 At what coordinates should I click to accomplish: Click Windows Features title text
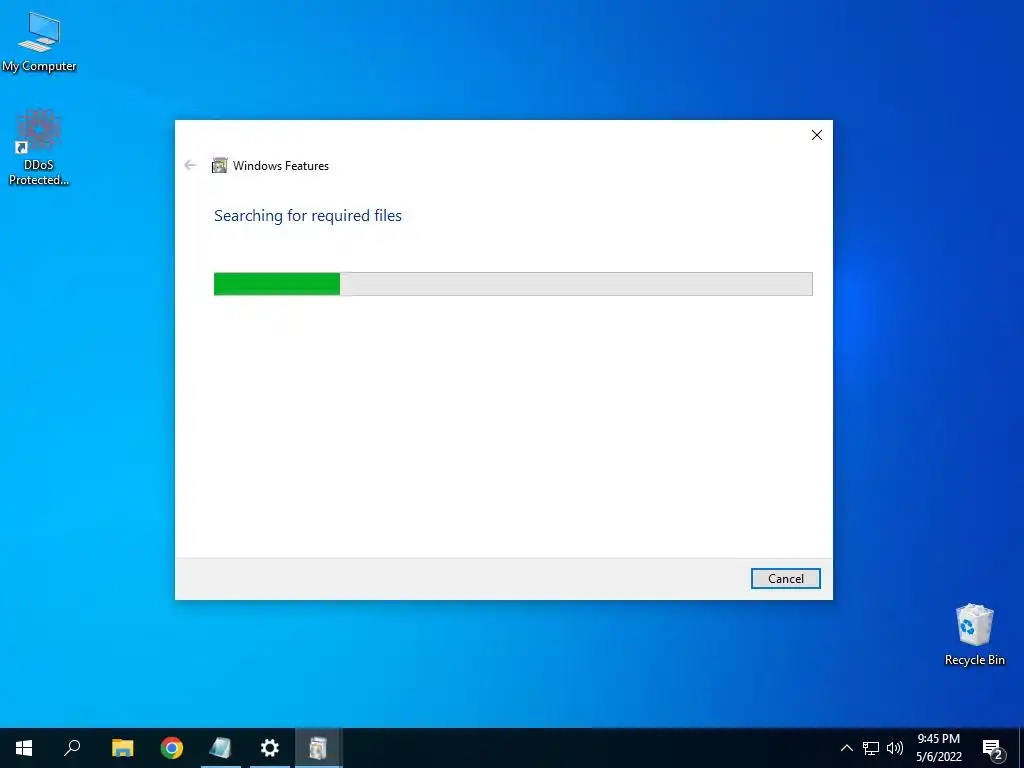point(281,166)
